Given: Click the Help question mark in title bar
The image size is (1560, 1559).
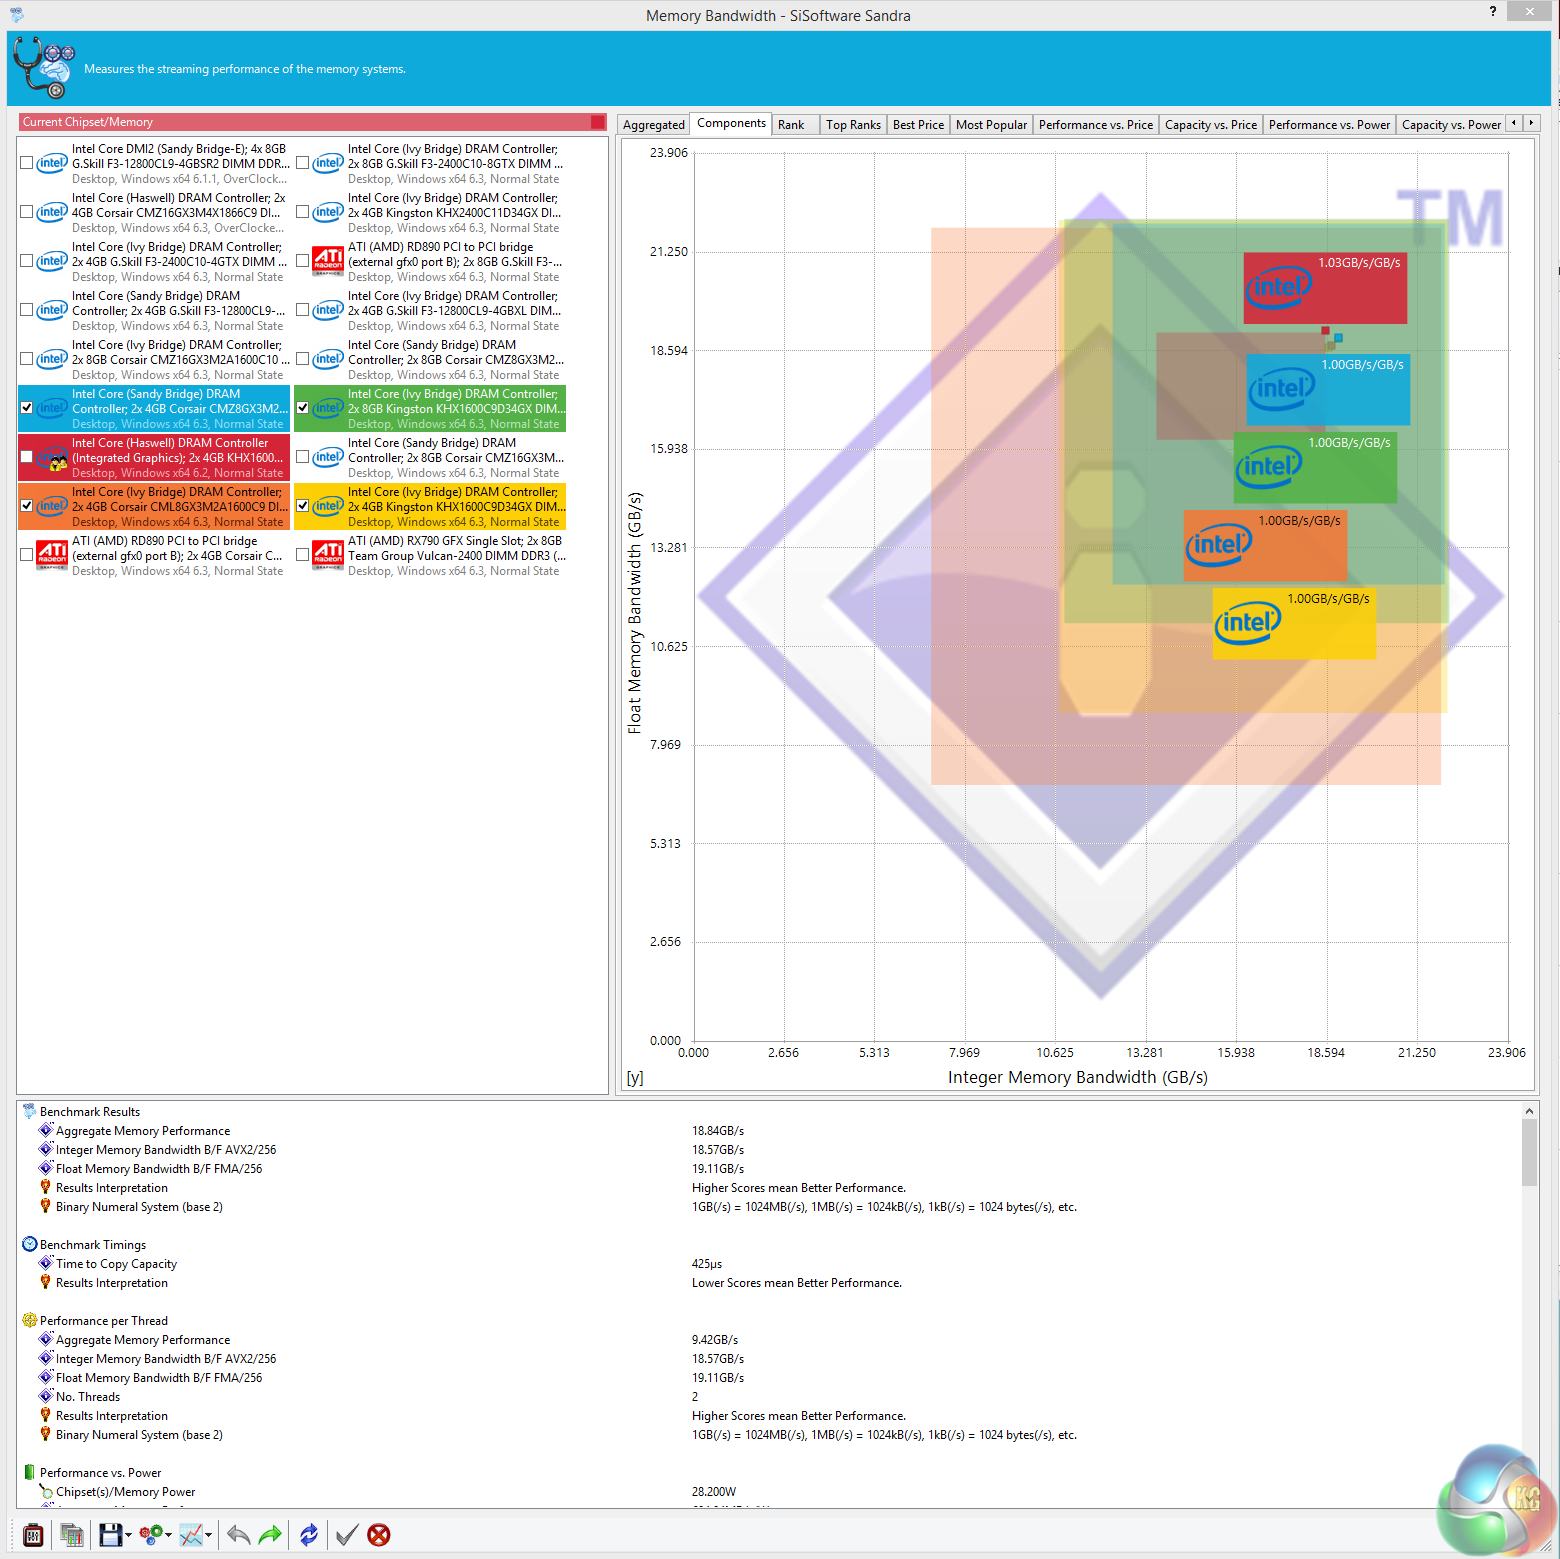Looking at the screenshot, I should pos(1493,11).
